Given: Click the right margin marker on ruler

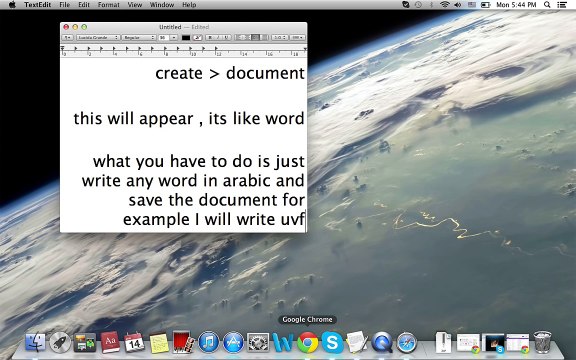Looking at the screenshot, I should tap(305, 49).
